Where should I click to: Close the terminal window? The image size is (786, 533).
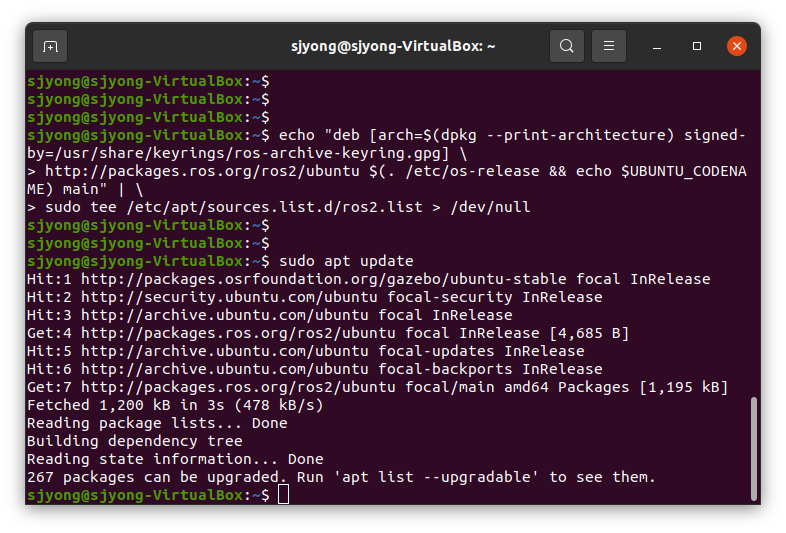point(737,46)
